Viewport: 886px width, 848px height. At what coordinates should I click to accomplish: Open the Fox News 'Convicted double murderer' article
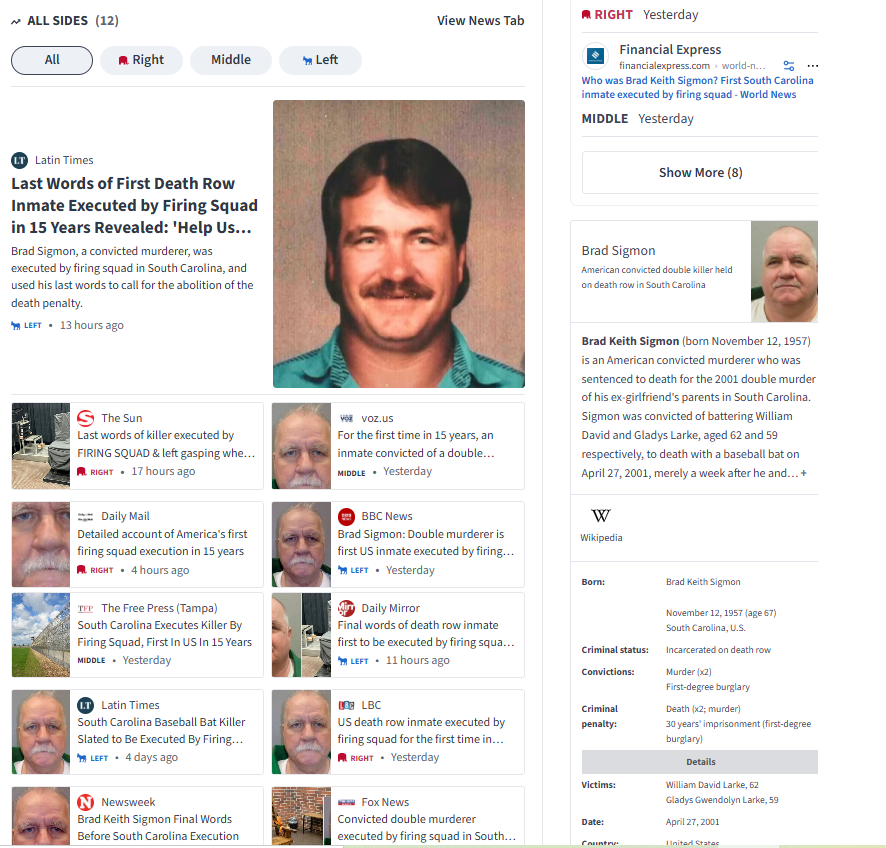click(427, 828)
